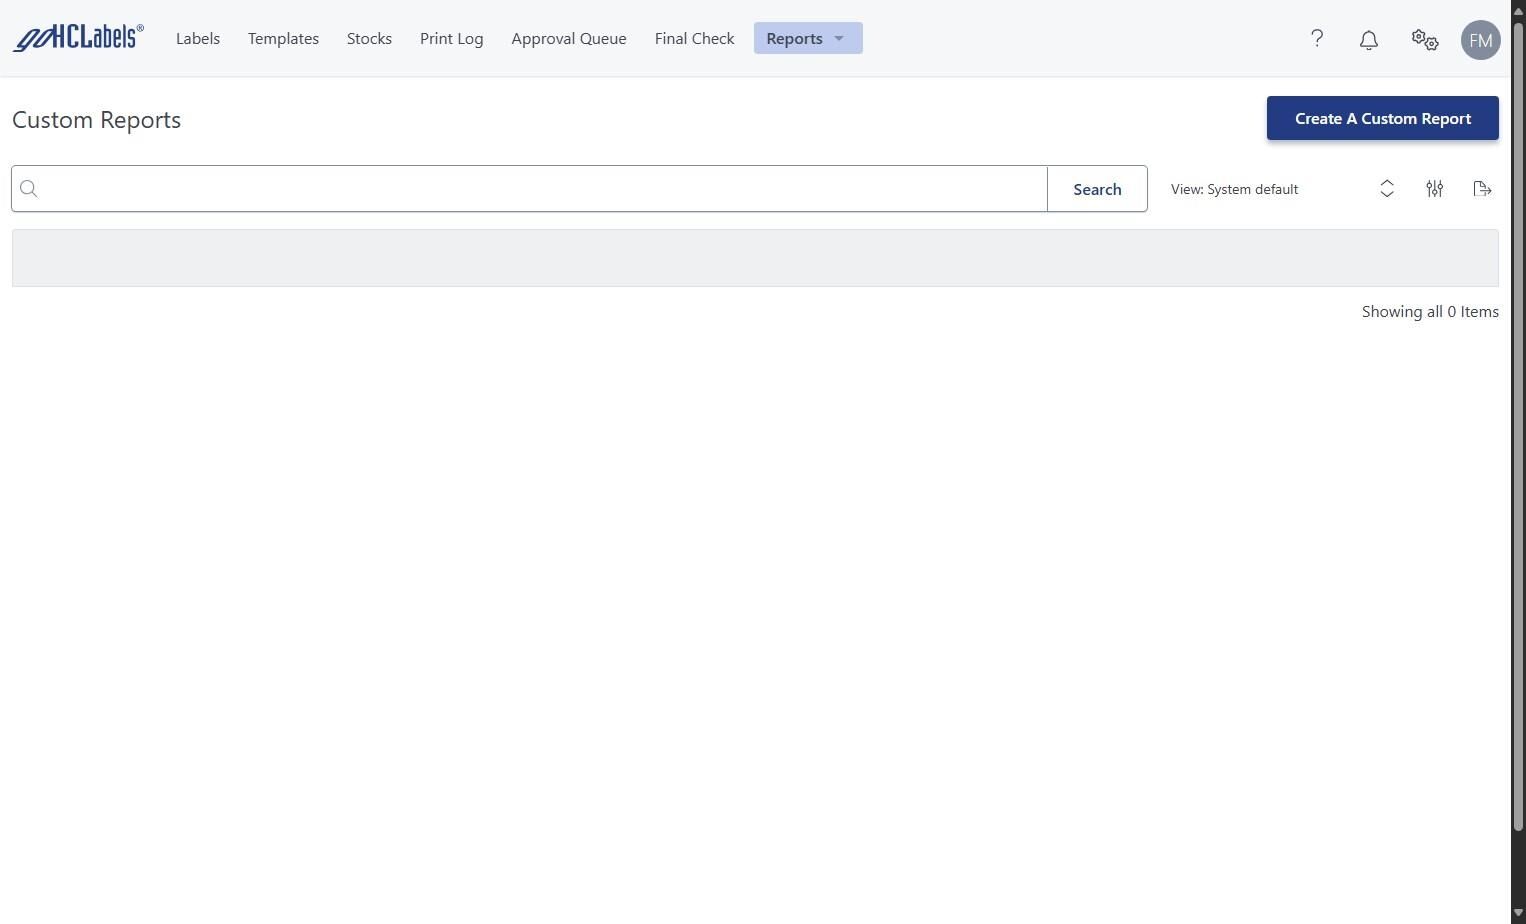Click the HCLabels logo
Viewport: 1526px width, 924px height.
[78, 38]
